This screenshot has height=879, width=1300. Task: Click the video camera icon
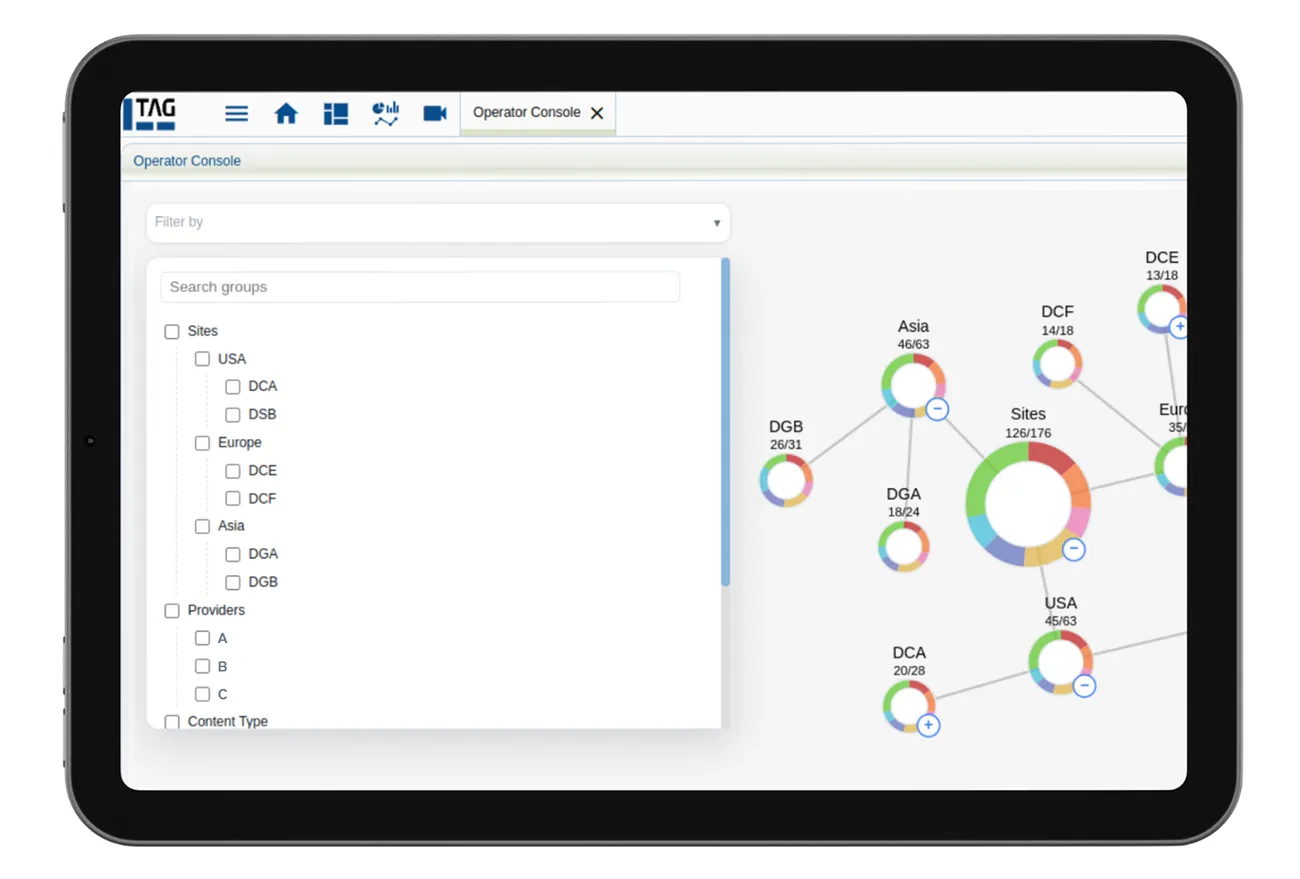pyautogui.click(x=435, y=114)
